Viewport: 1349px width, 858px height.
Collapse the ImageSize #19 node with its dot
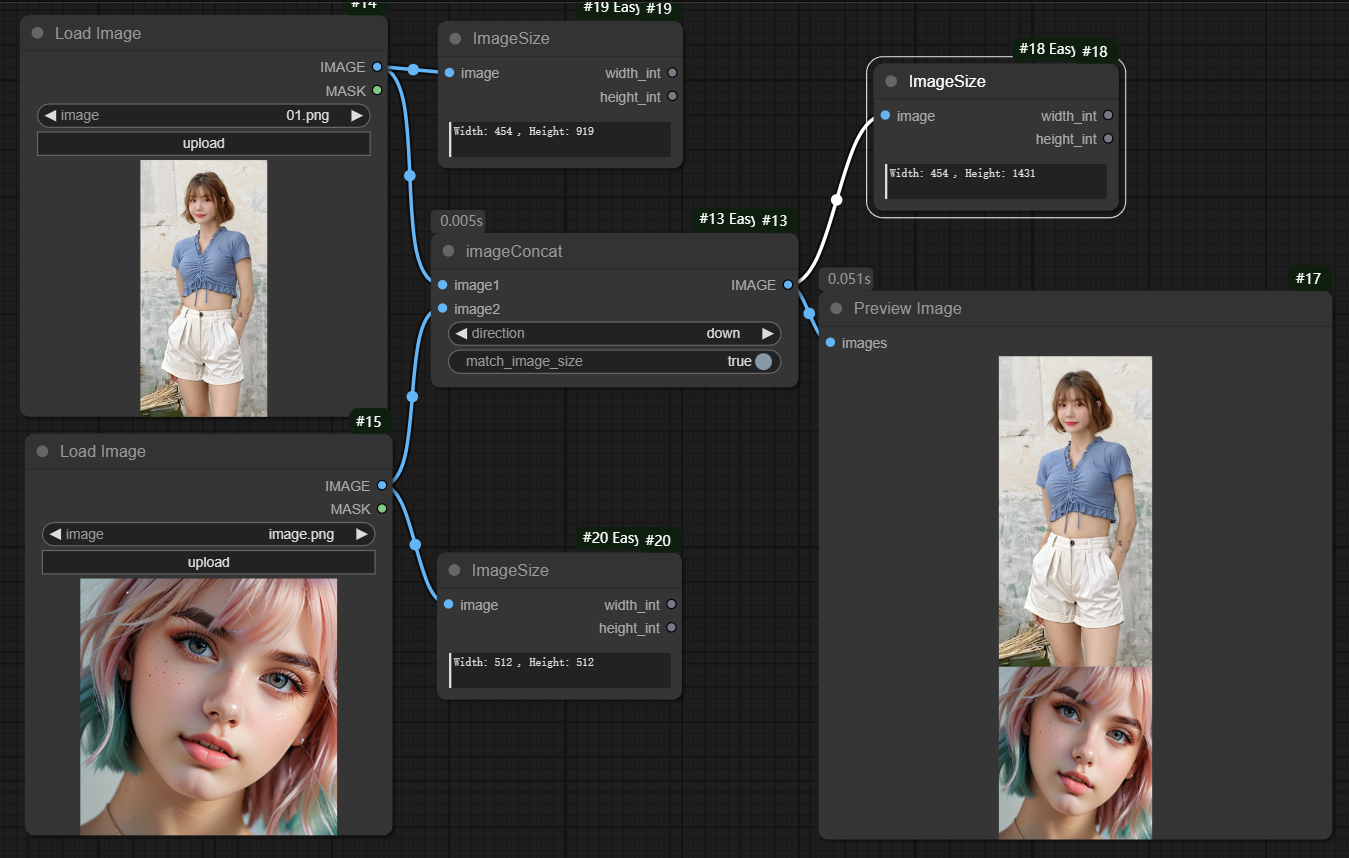(x=455, y=39)
